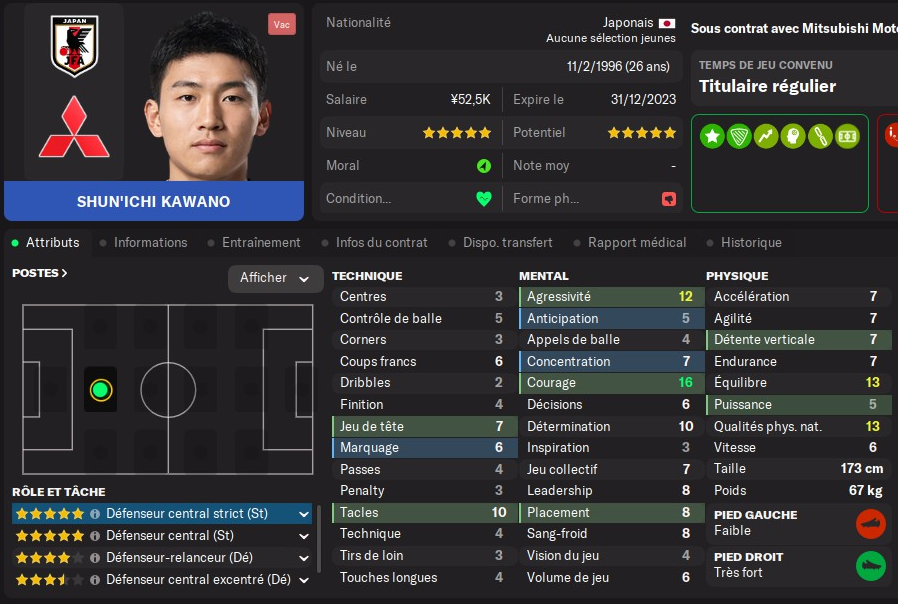
Task: Expand Défenseur central excentré (Dé) role
Action: tap(304, 580)
